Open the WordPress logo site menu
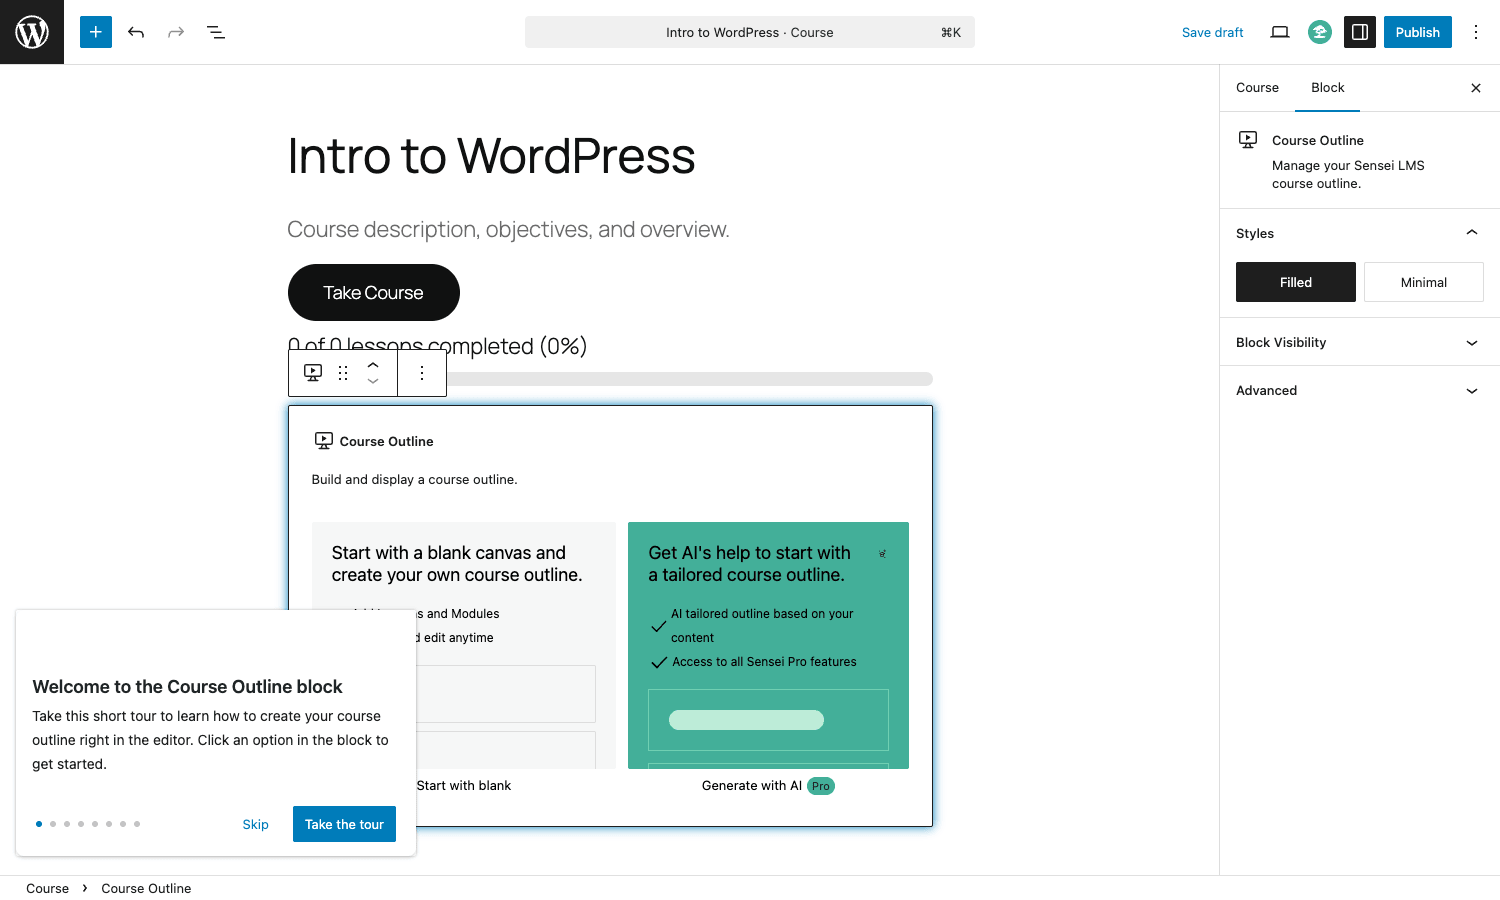 (x=32, y=32)
